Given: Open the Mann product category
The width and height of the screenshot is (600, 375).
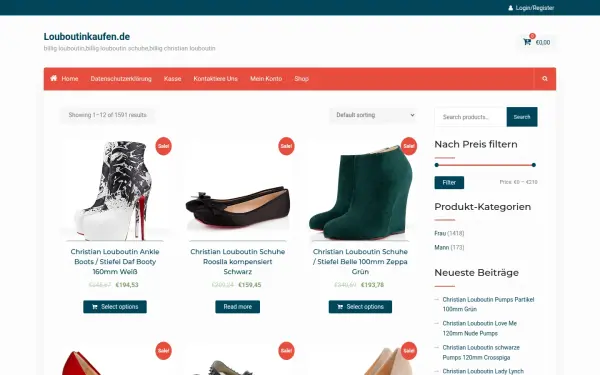Looking at the screenshot, I should (442, 248).
